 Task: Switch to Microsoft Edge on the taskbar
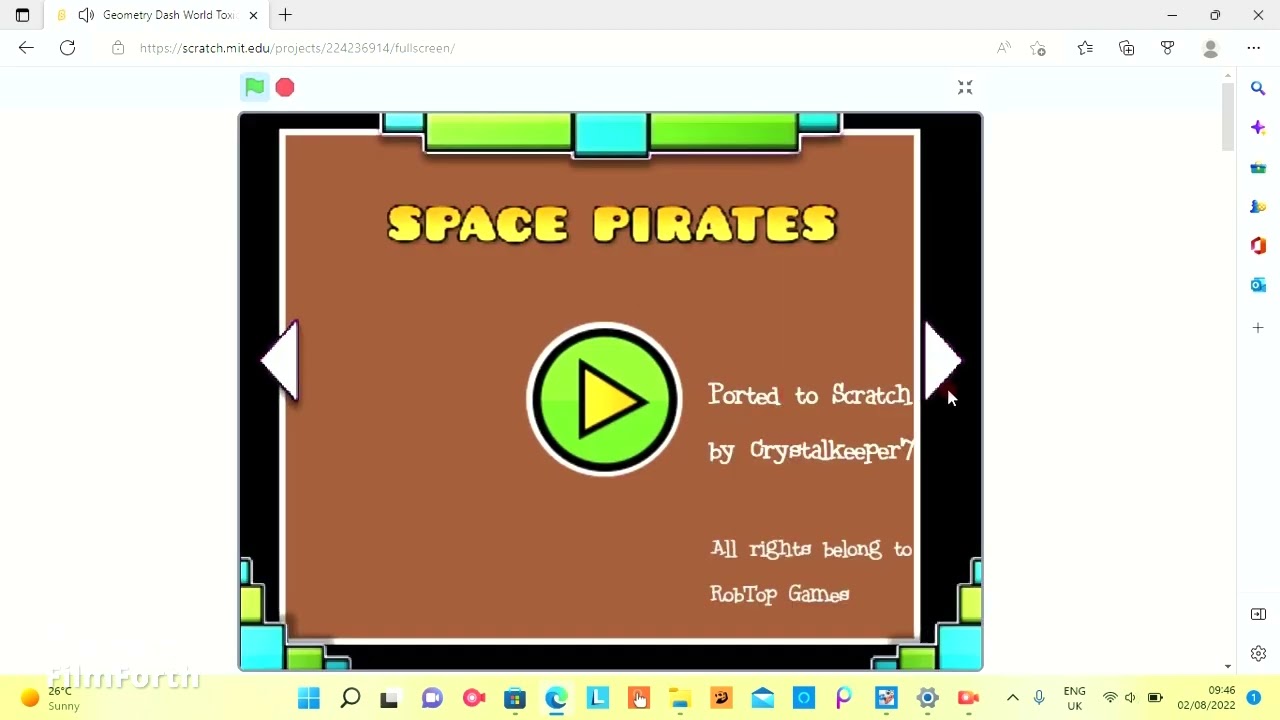click(x=556, y=698)
